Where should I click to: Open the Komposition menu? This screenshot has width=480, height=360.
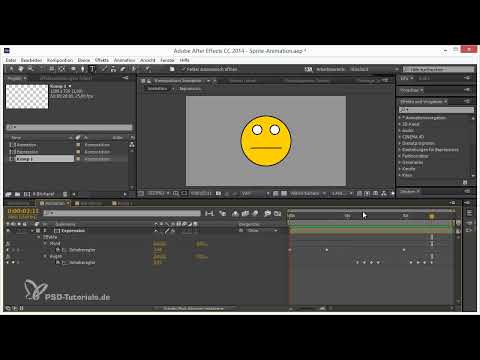coord(60,60)
